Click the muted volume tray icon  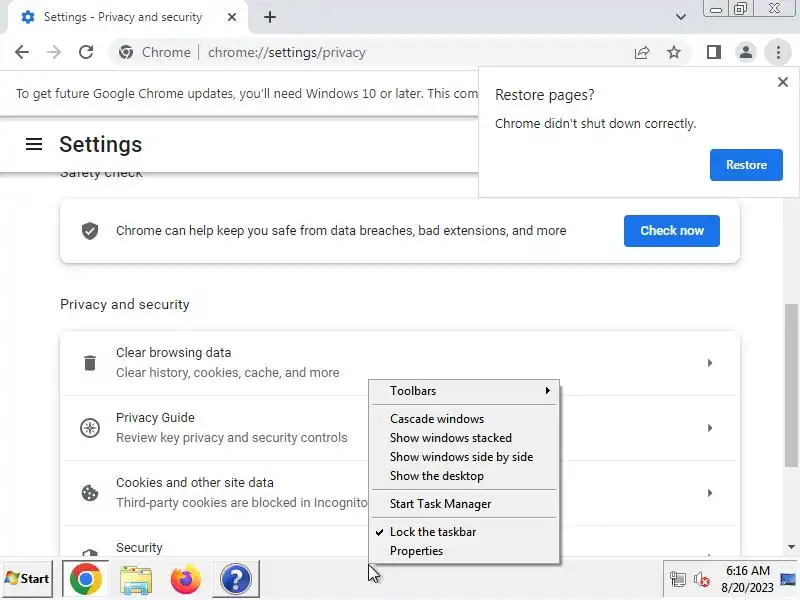(702, 580)
